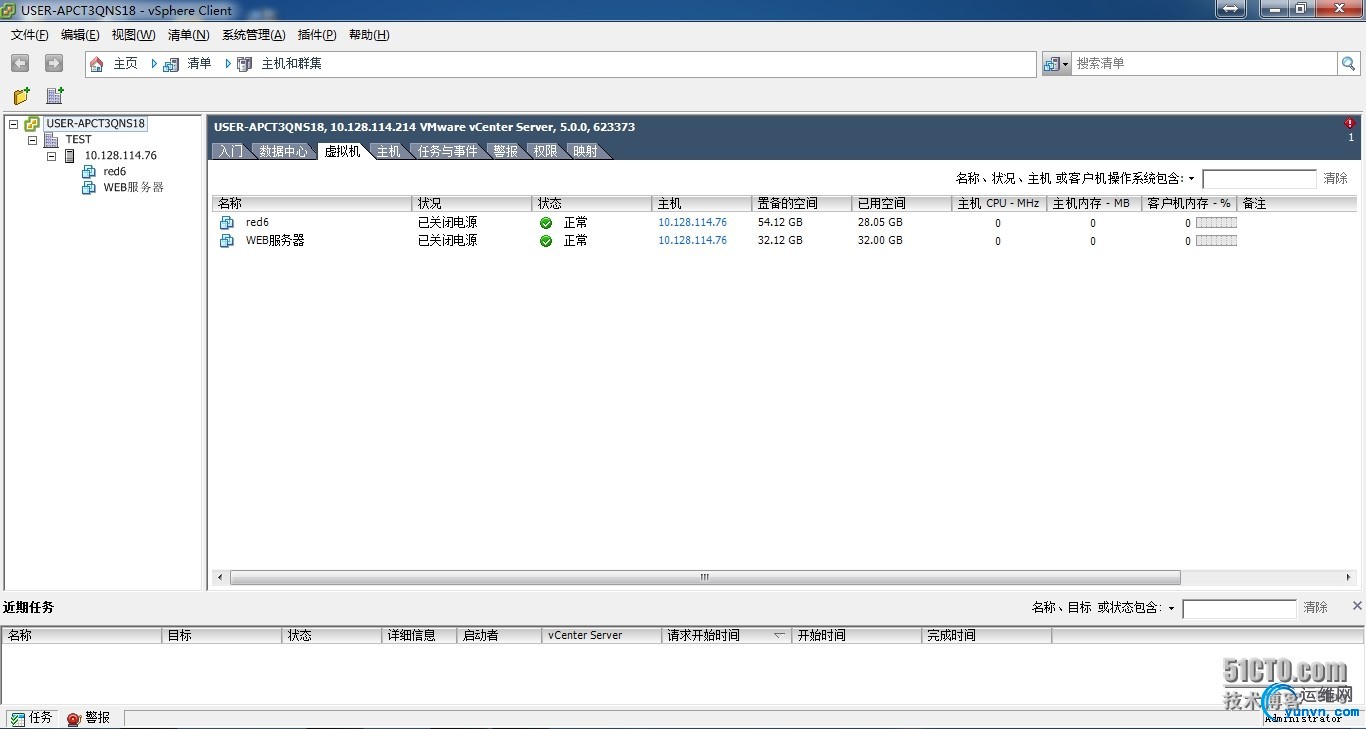Click the 清单 breadcrumb link

pyautogui.click(x=199, y=64)
